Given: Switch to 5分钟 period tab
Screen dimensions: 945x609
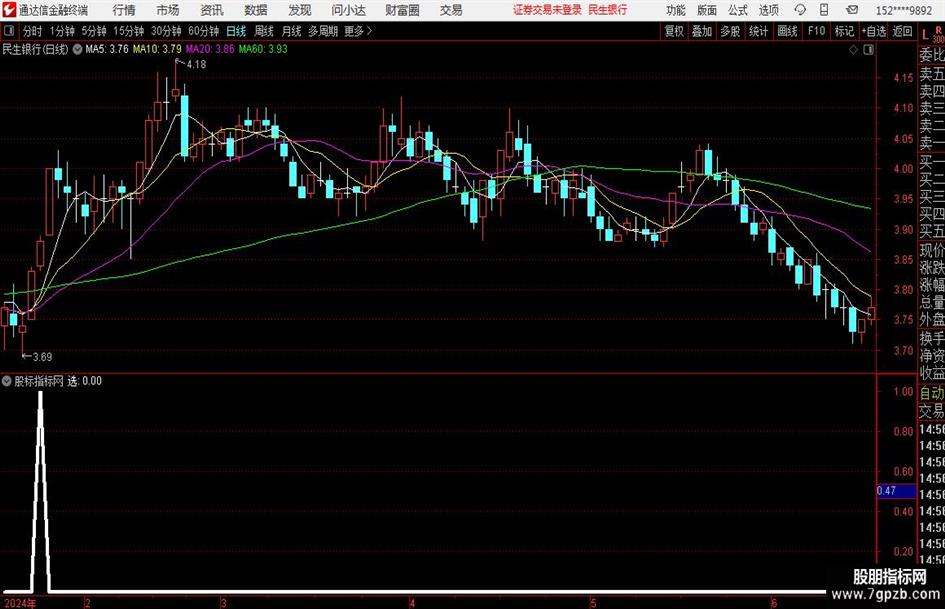Looking at the screenshot, I should pos(93,31).
